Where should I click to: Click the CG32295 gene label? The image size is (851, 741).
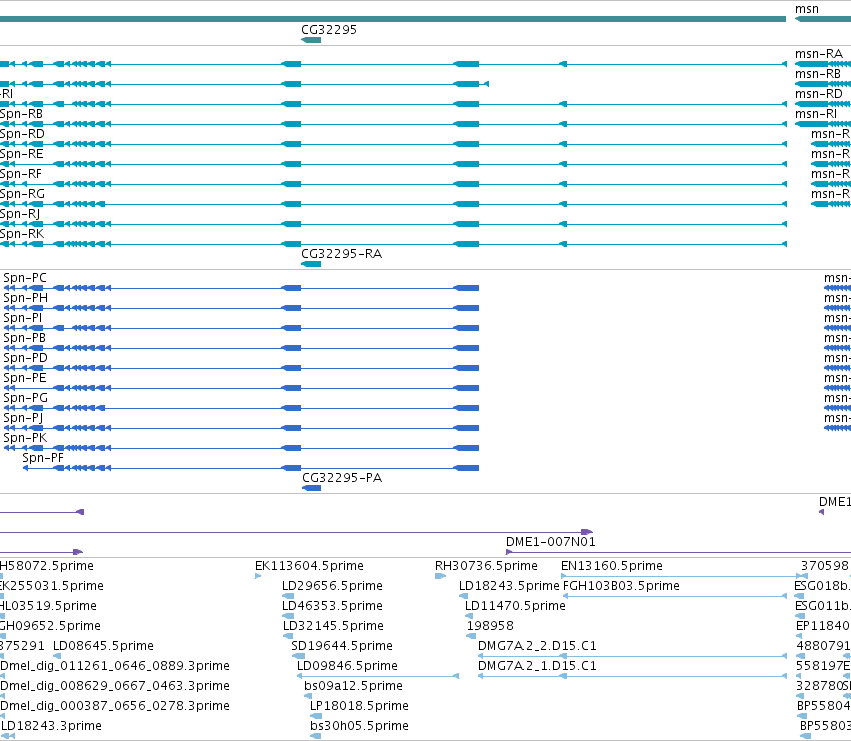[x=329, y=30]
